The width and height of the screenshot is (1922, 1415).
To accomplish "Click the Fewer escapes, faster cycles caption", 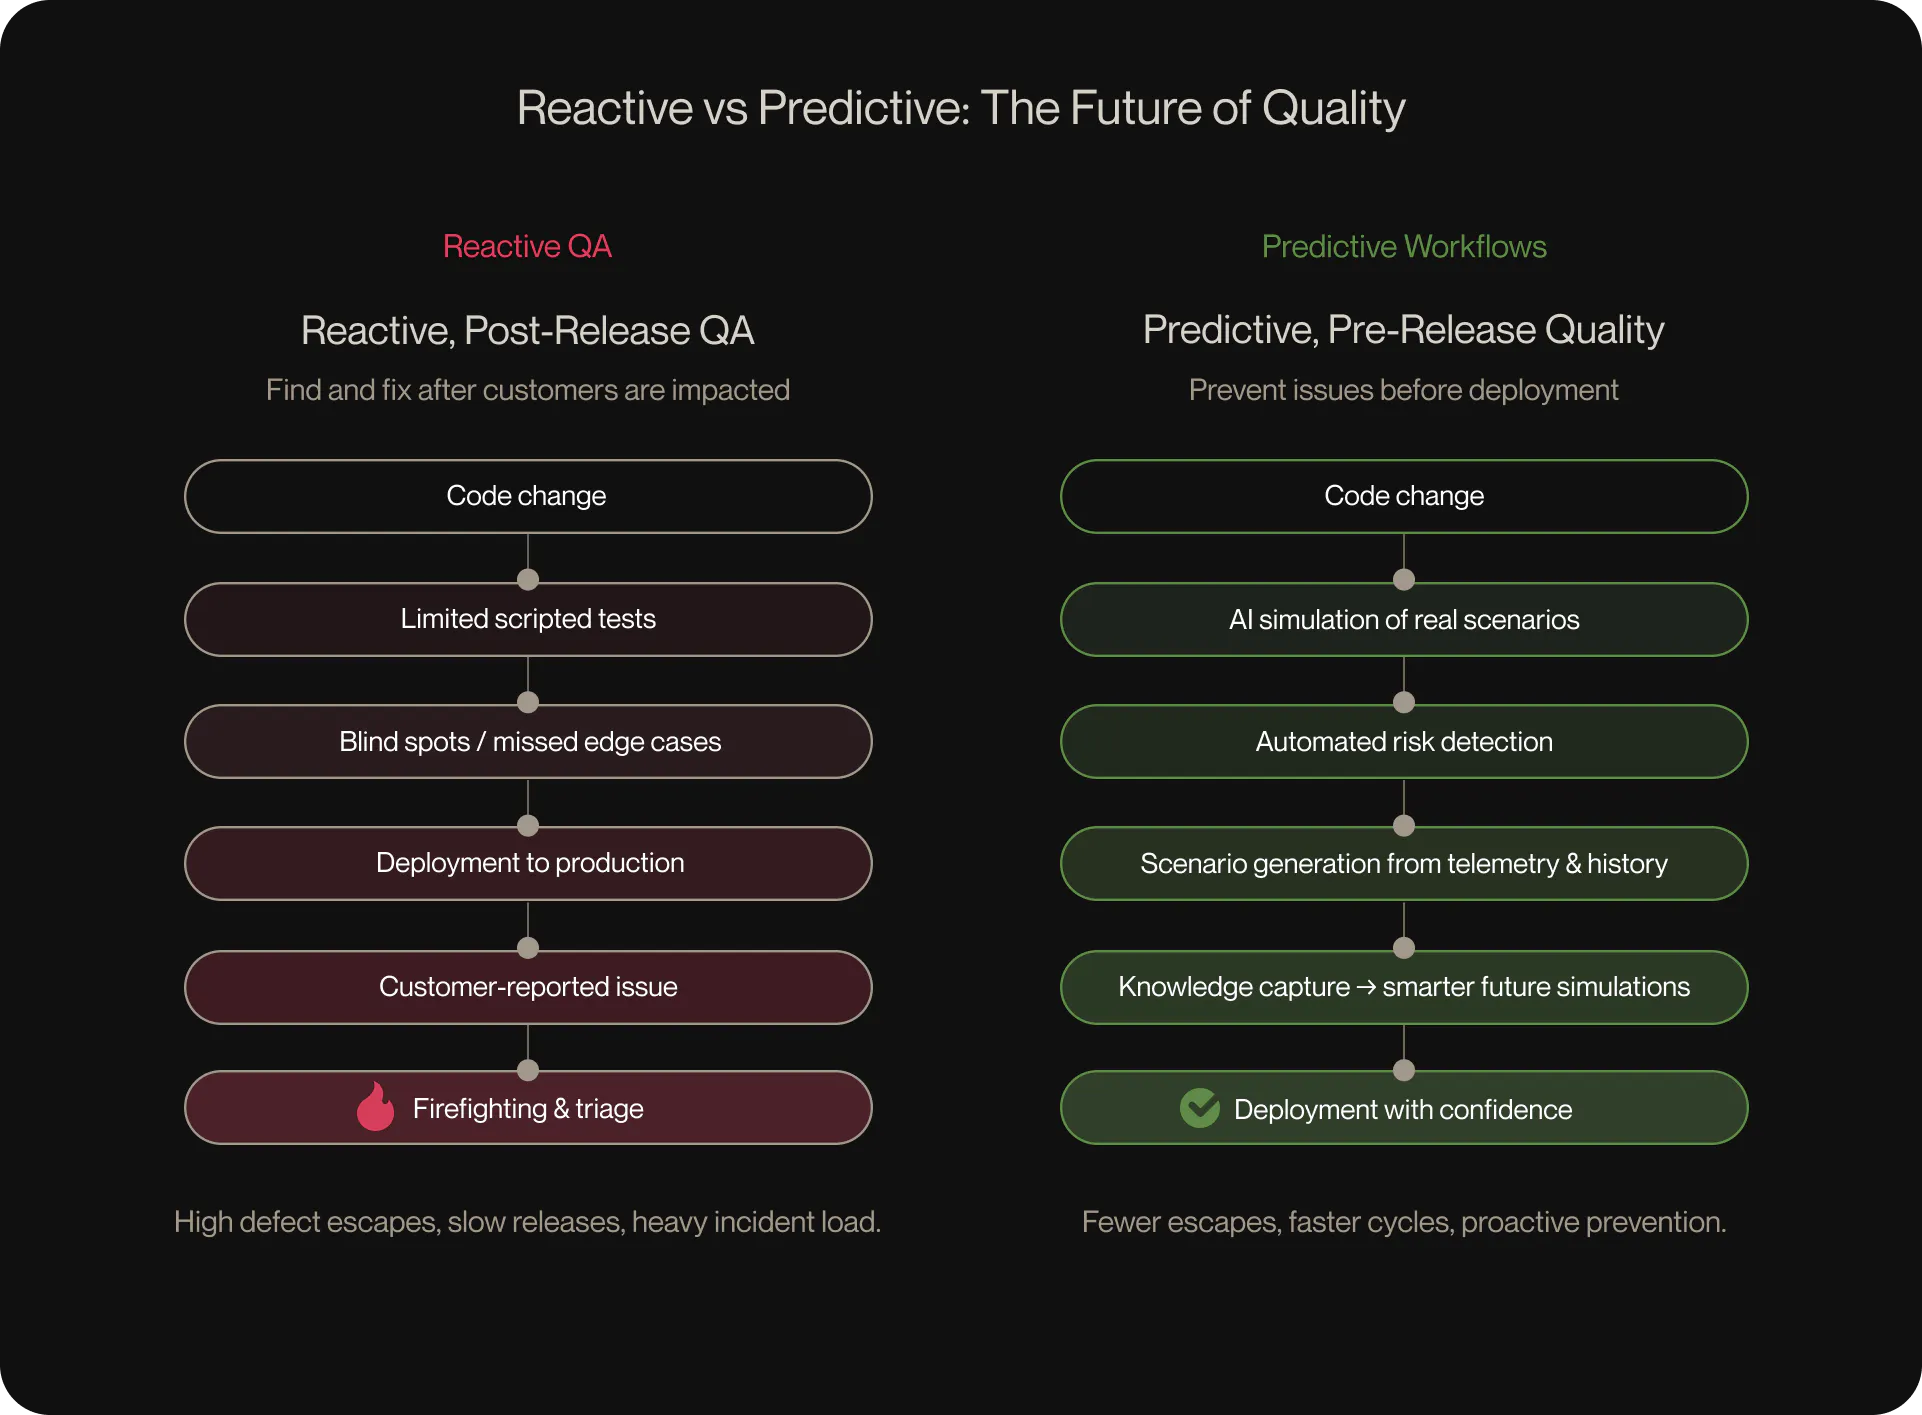I will [x=1403, y=1222].
